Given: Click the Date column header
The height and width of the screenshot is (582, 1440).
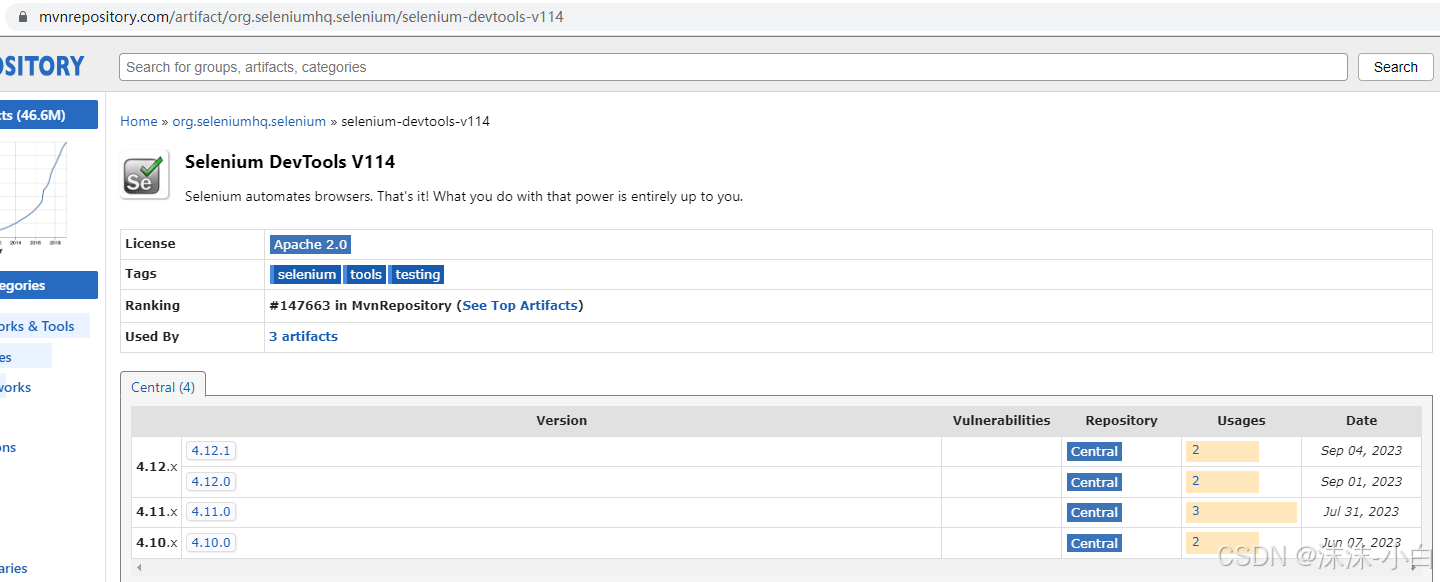Looking at the screenshot, I should (x=1361, y=421).
